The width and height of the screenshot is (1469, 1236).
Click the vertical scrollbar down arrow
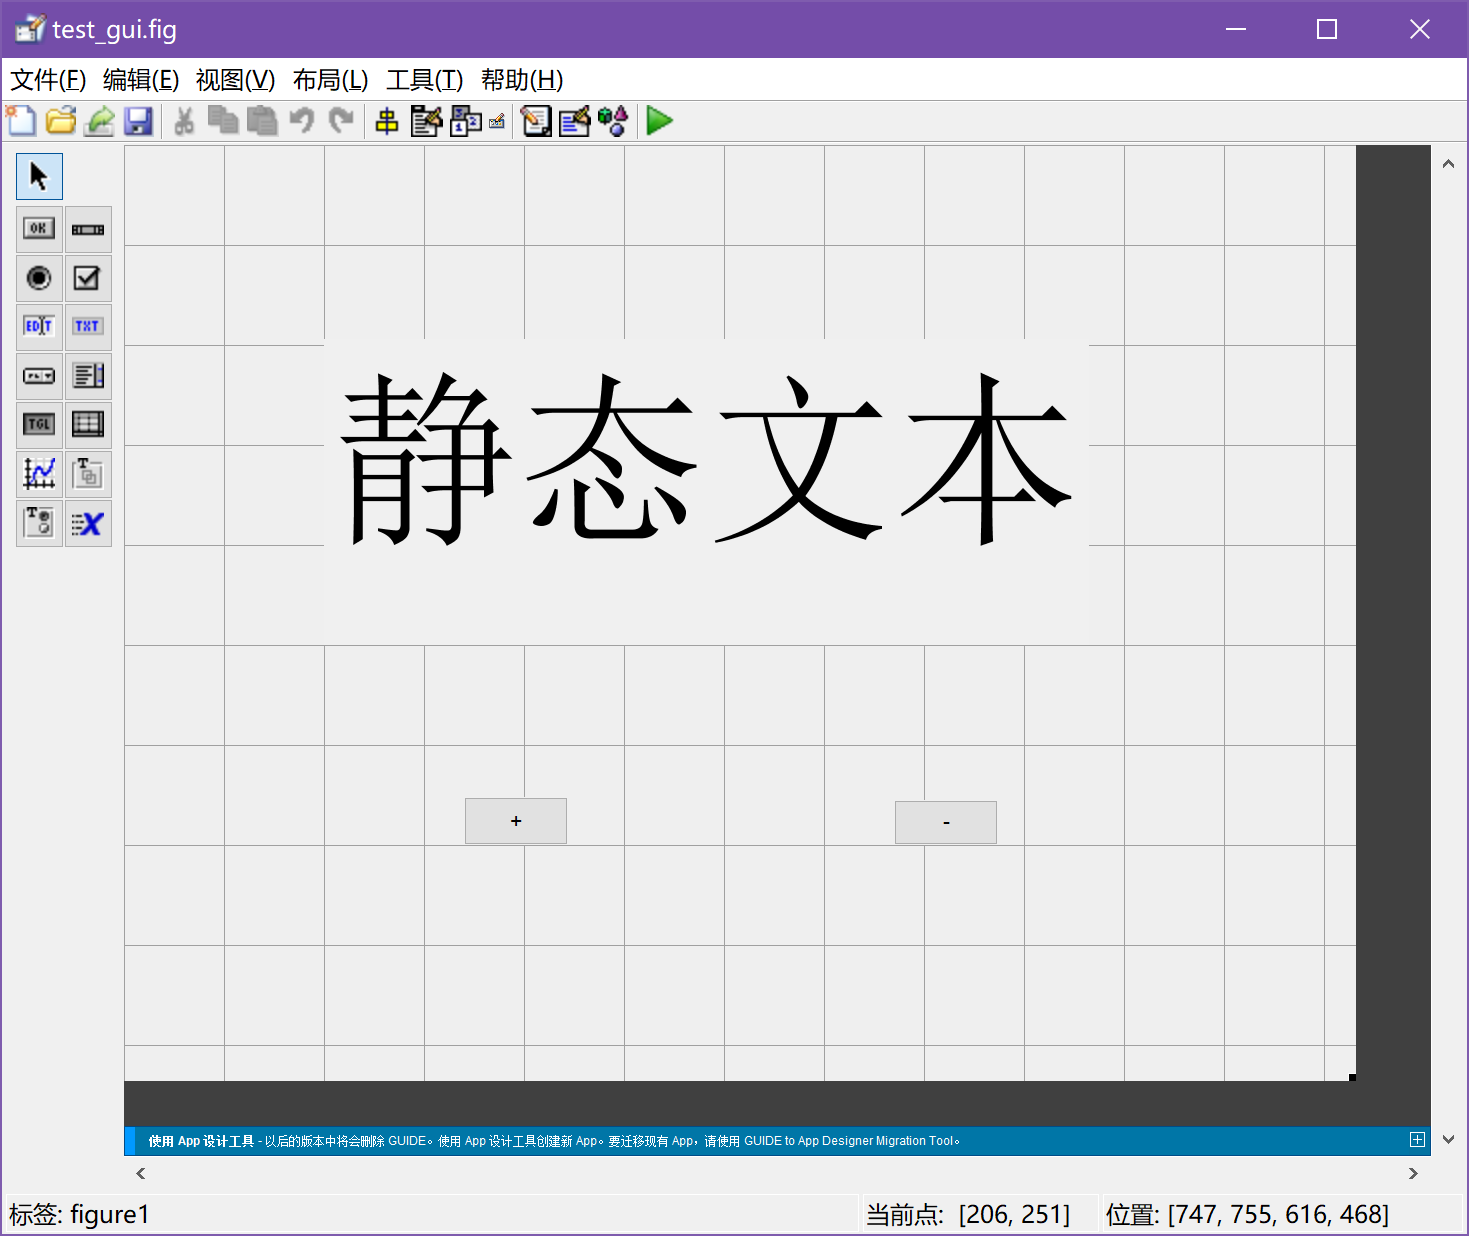(1448, 1139)
